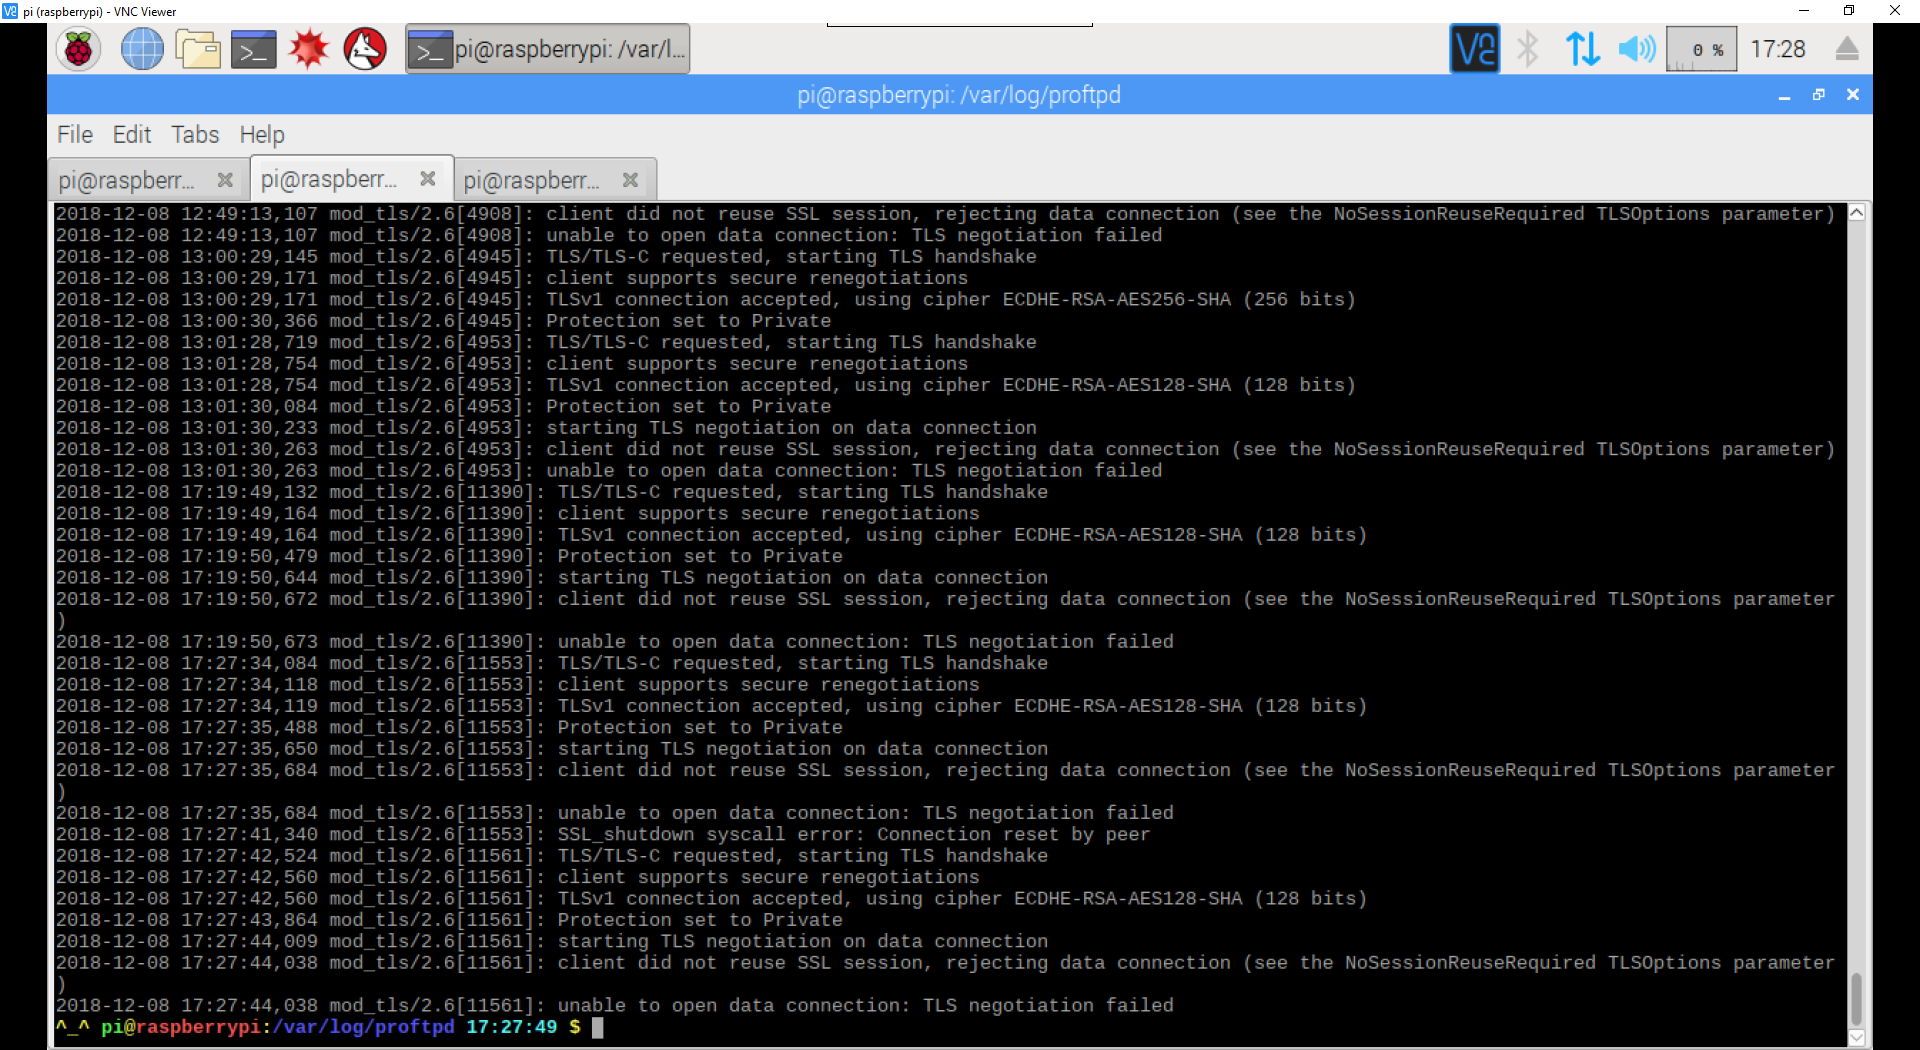Open the Bluetooth tray menu

1527,49
